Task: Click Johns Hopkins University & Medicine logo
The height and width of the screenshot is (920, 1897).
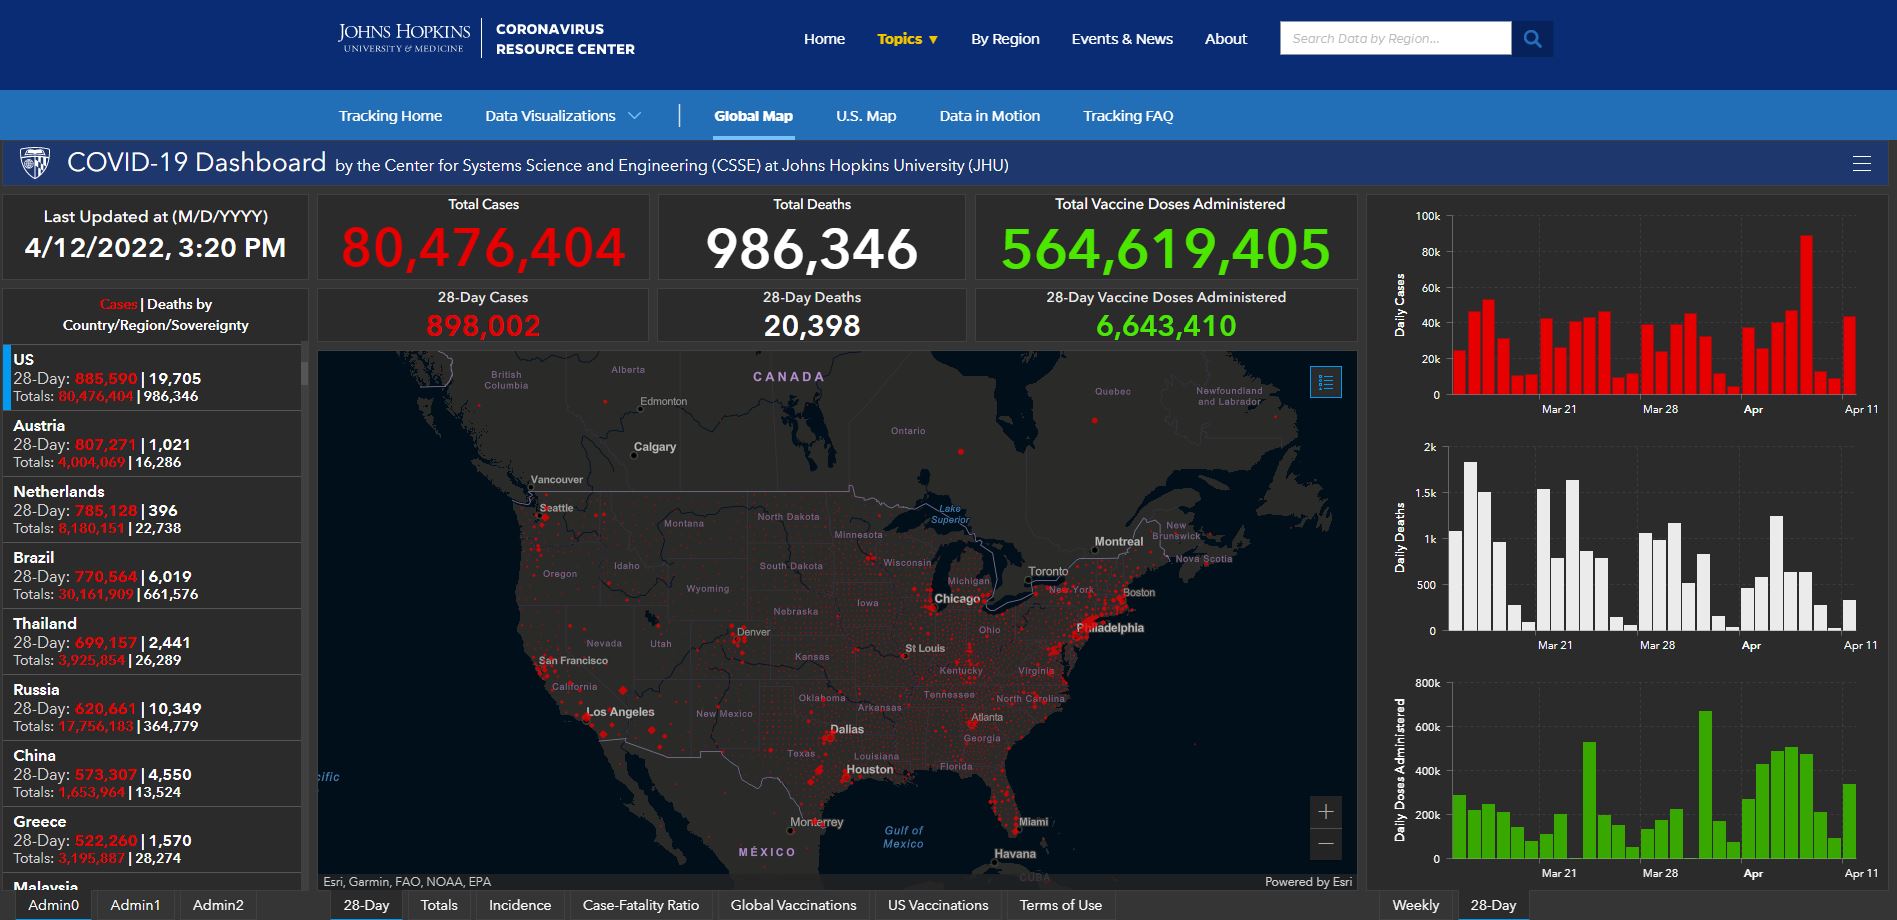Action: (404, 38)
